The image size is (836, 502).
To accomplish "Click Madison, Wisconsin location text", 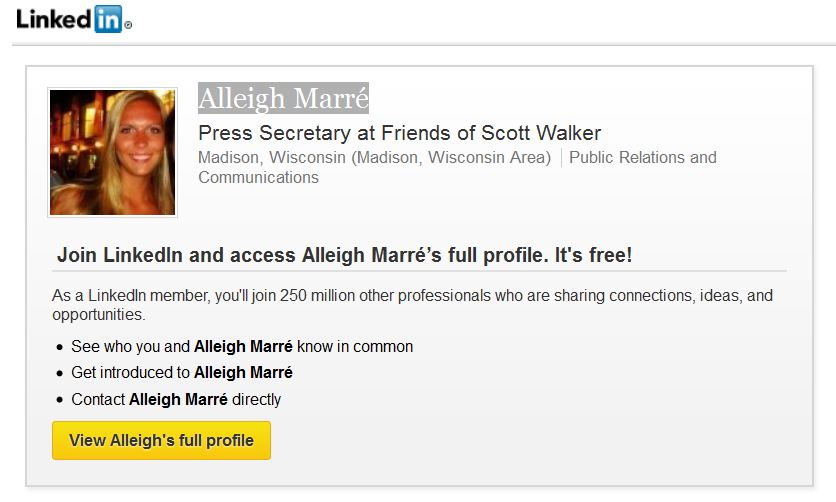I will click(374, 157).
